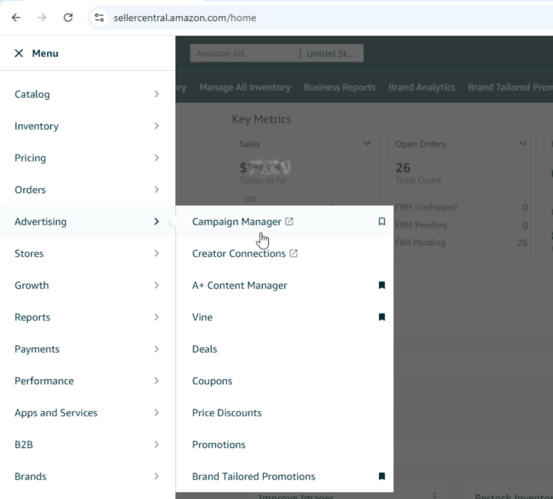Open site information icon in address bar

click(x=99, y=18)
